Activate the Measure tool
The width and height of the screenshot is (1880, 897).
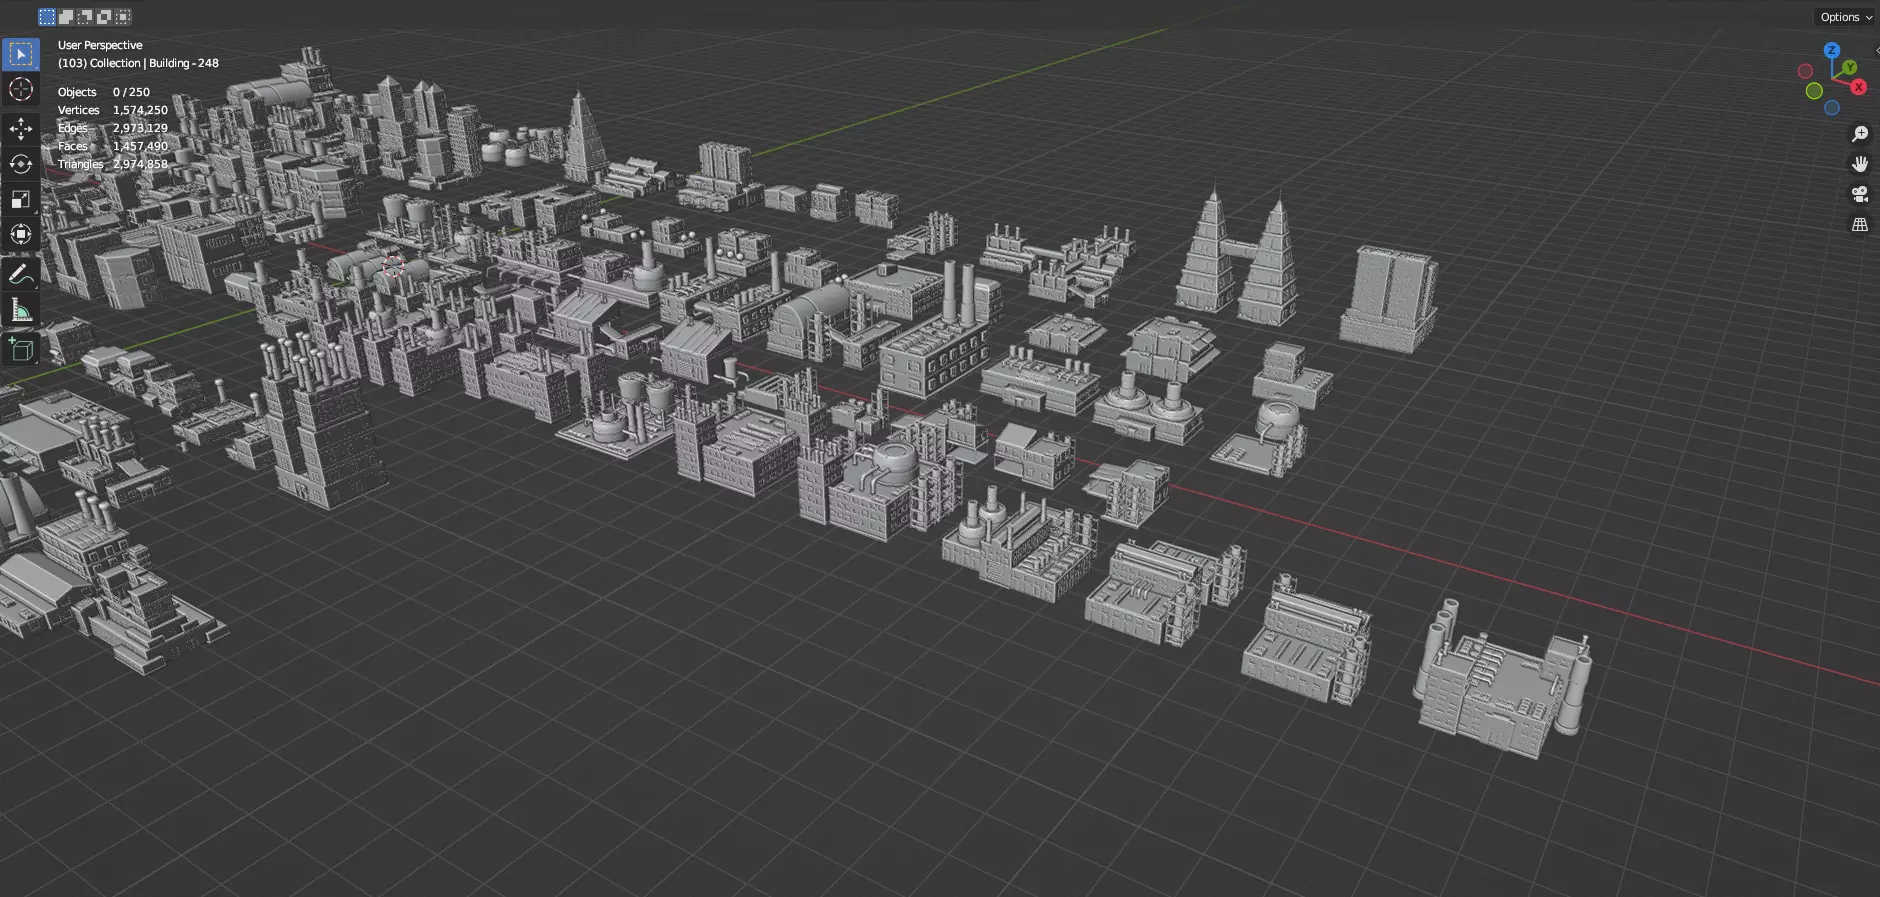[x=21, y=310]
